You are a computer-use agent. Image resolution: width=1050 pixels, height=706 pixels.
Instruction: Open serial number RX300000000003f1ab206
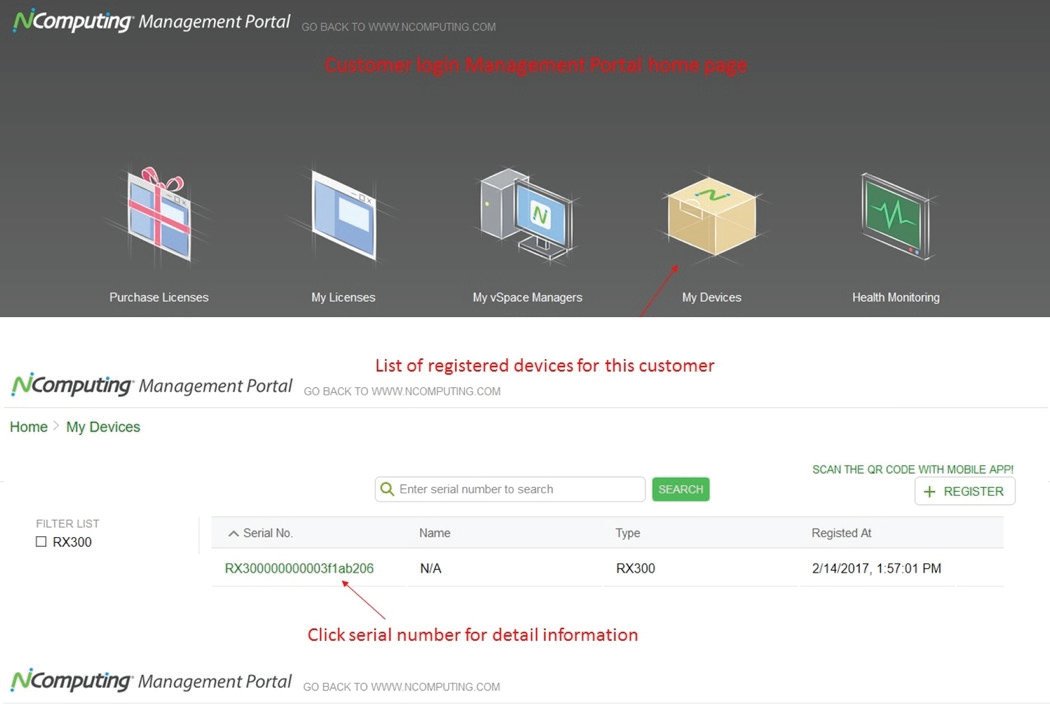pyautogui.click(x=299, y=569)
